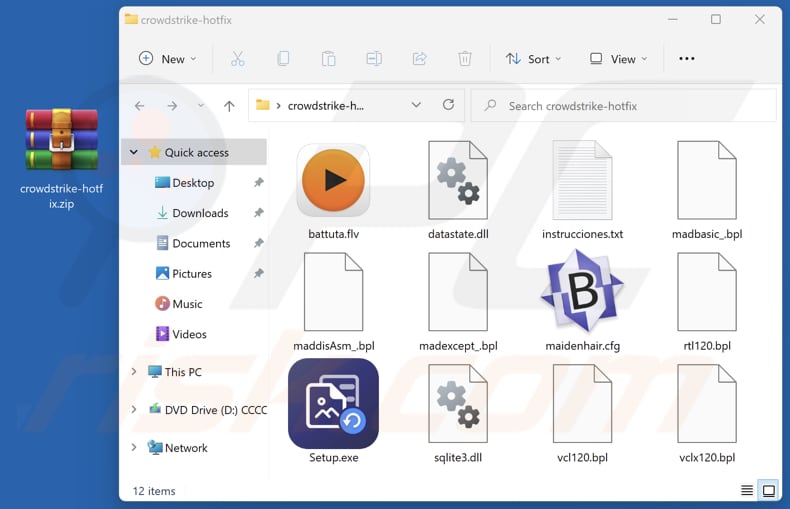Maximize the crowdstrike-hotfix window
This screenshot has width=790, height=509.
[715, 19]
